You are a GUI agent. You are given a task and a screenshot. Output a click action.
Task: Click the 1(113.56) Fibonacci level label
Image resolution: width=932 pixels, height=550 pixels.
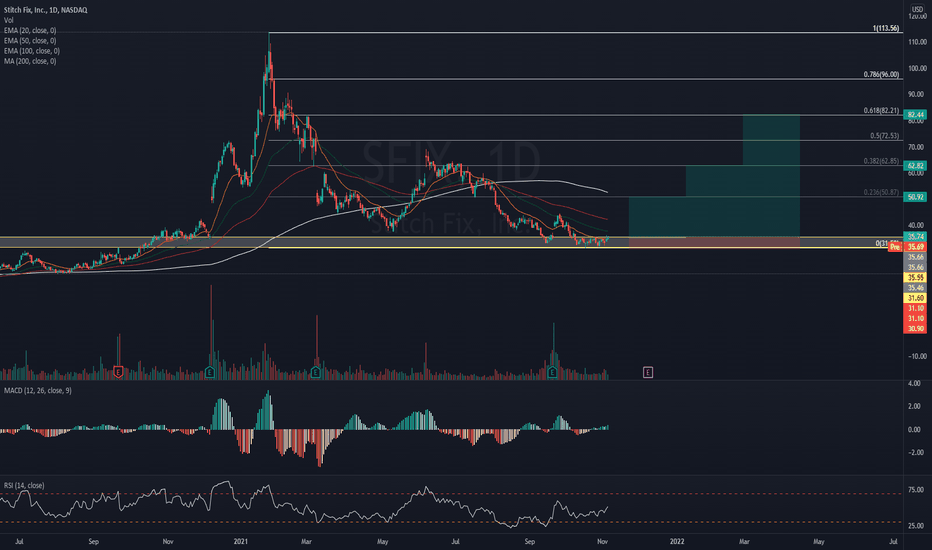coord(886,29)
